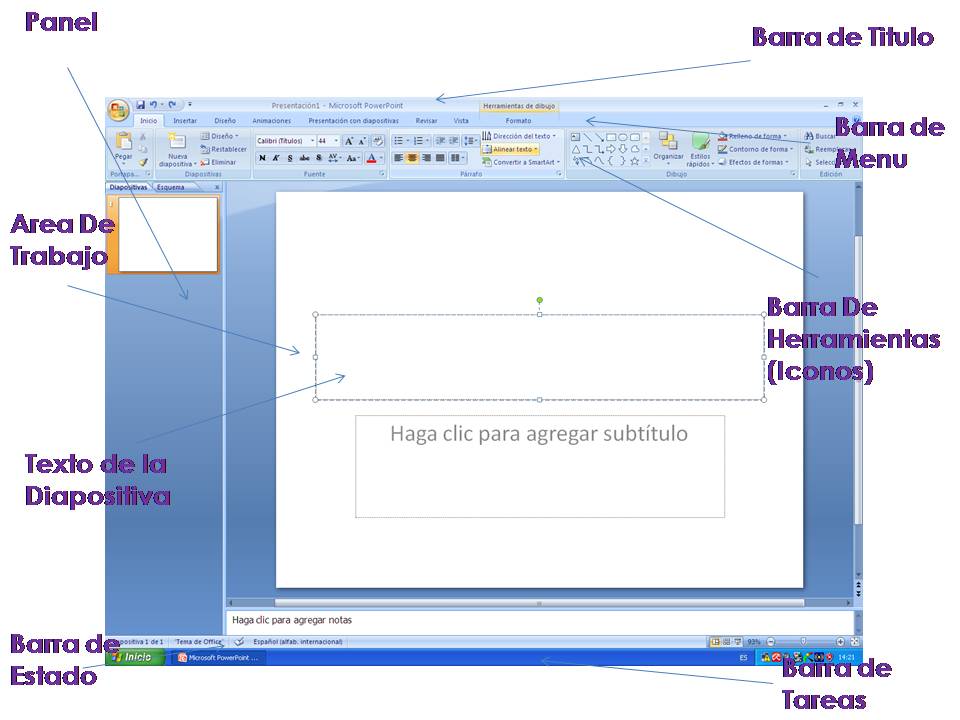
Task: Toggle italic (K) formatting
Action: point(278,155)
